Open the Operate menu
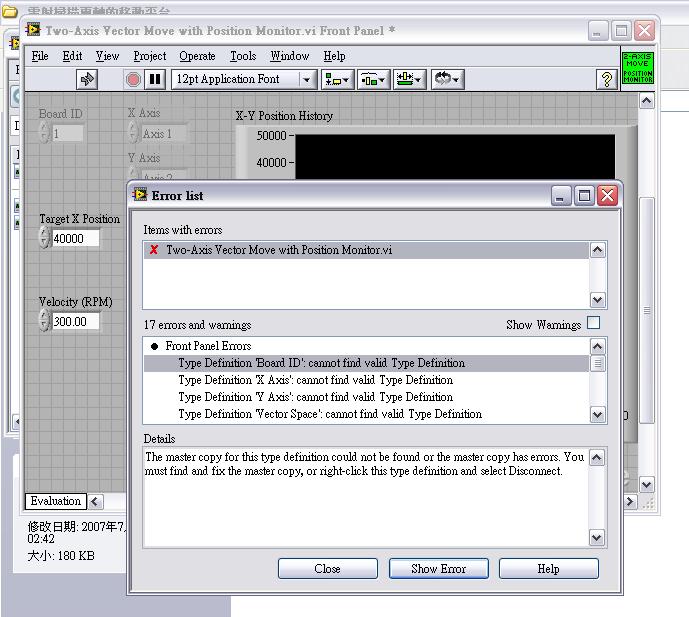The width and height of the screenshot is (689, 617). [x=197, y=56]
